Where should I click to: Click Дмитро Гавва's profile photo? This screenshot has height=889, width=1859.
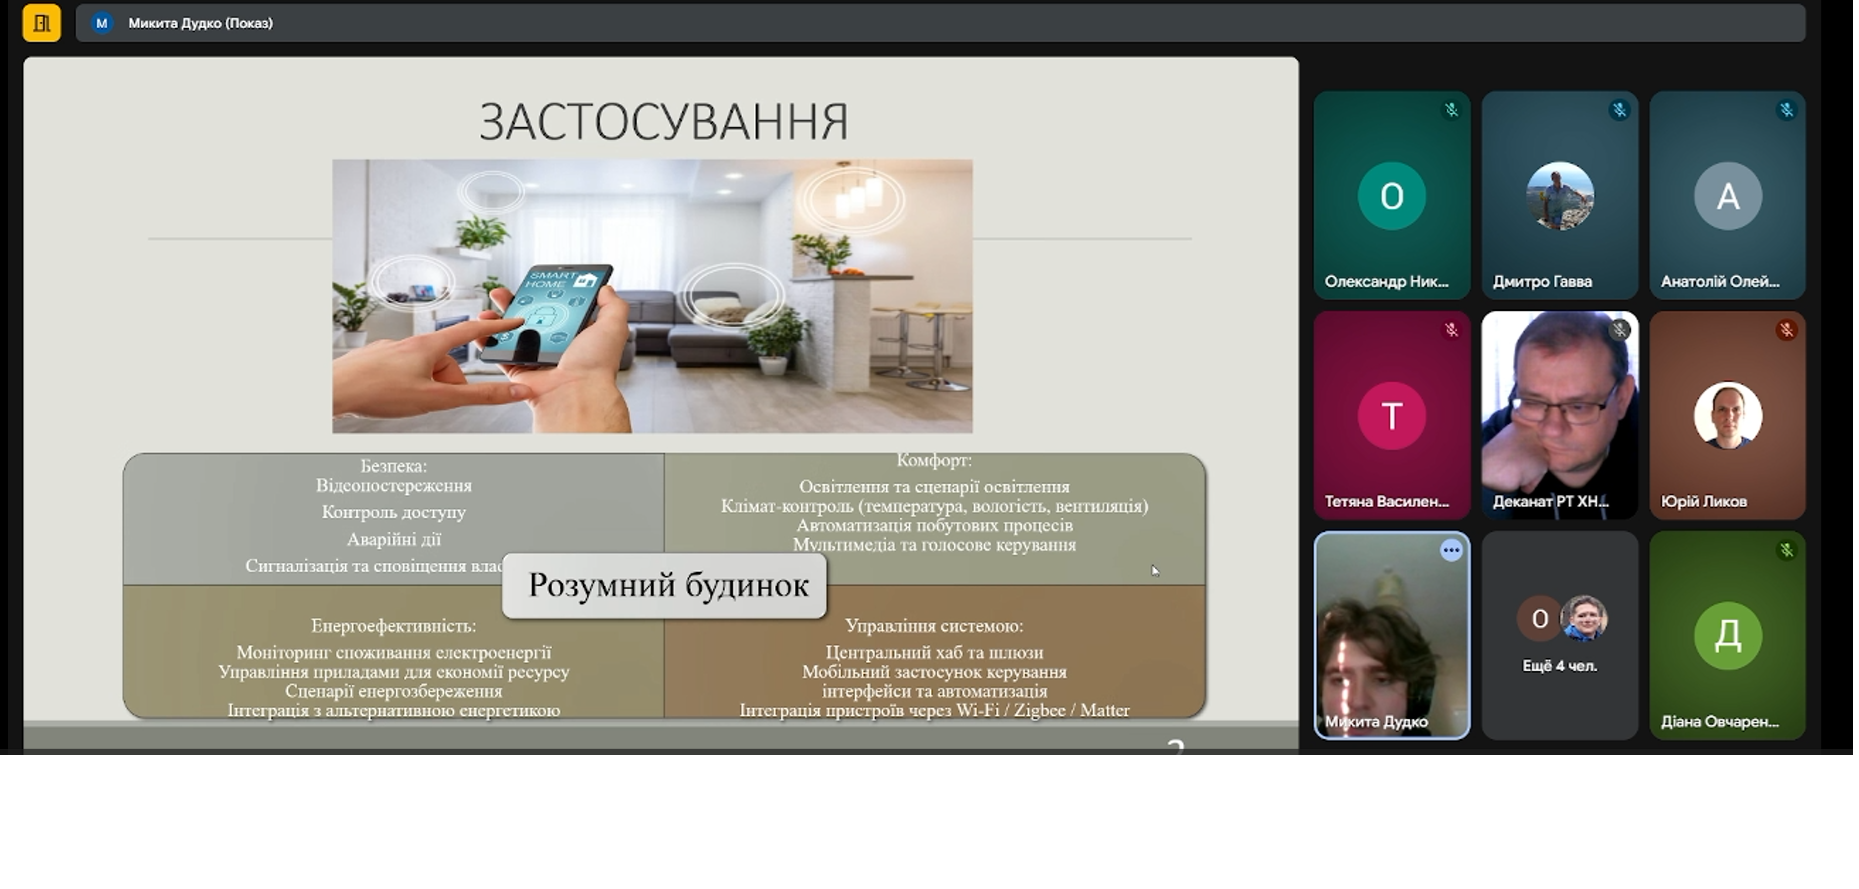(1559, 196)
